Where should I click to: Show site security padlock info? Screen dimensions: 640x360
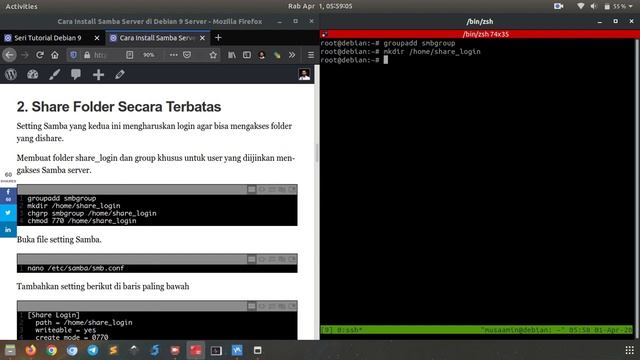[x=87, y=55]
